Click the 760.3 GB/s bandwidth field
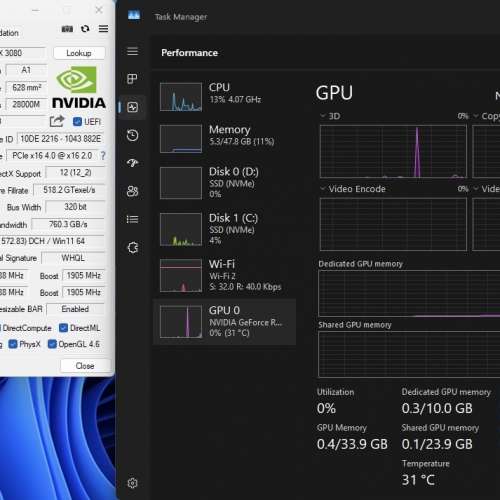 [68, 224]
